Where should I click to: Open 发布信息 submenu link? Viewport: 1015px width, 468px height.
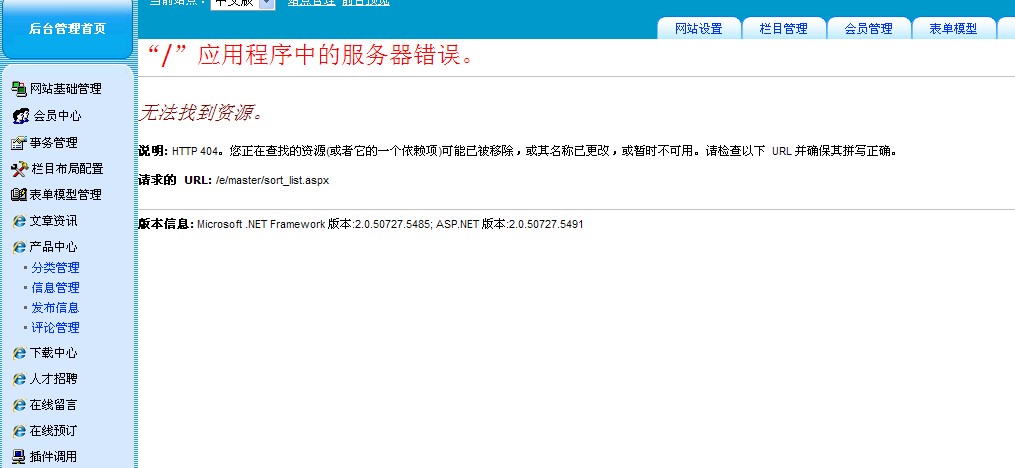(x=55, y=308)
